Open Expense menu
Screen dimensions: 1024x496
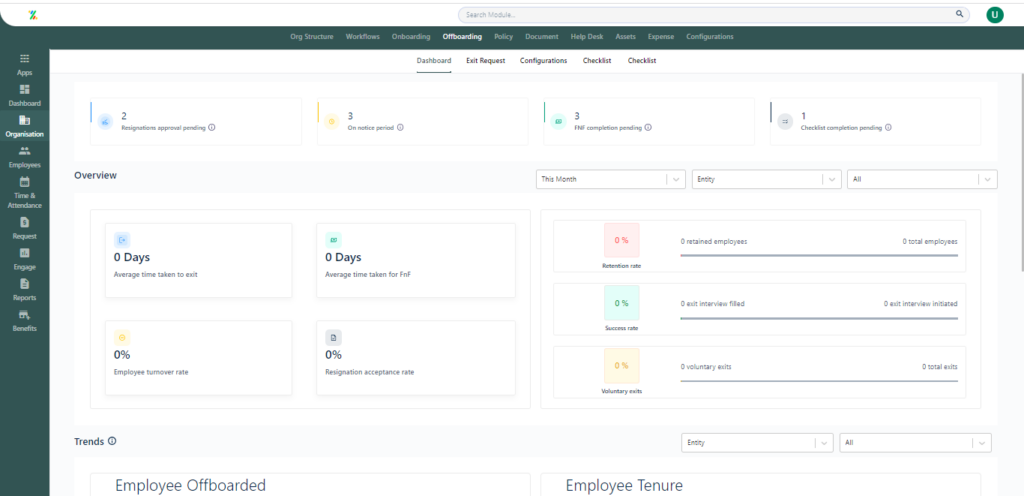pyautogui.click(x=661, y=37)
